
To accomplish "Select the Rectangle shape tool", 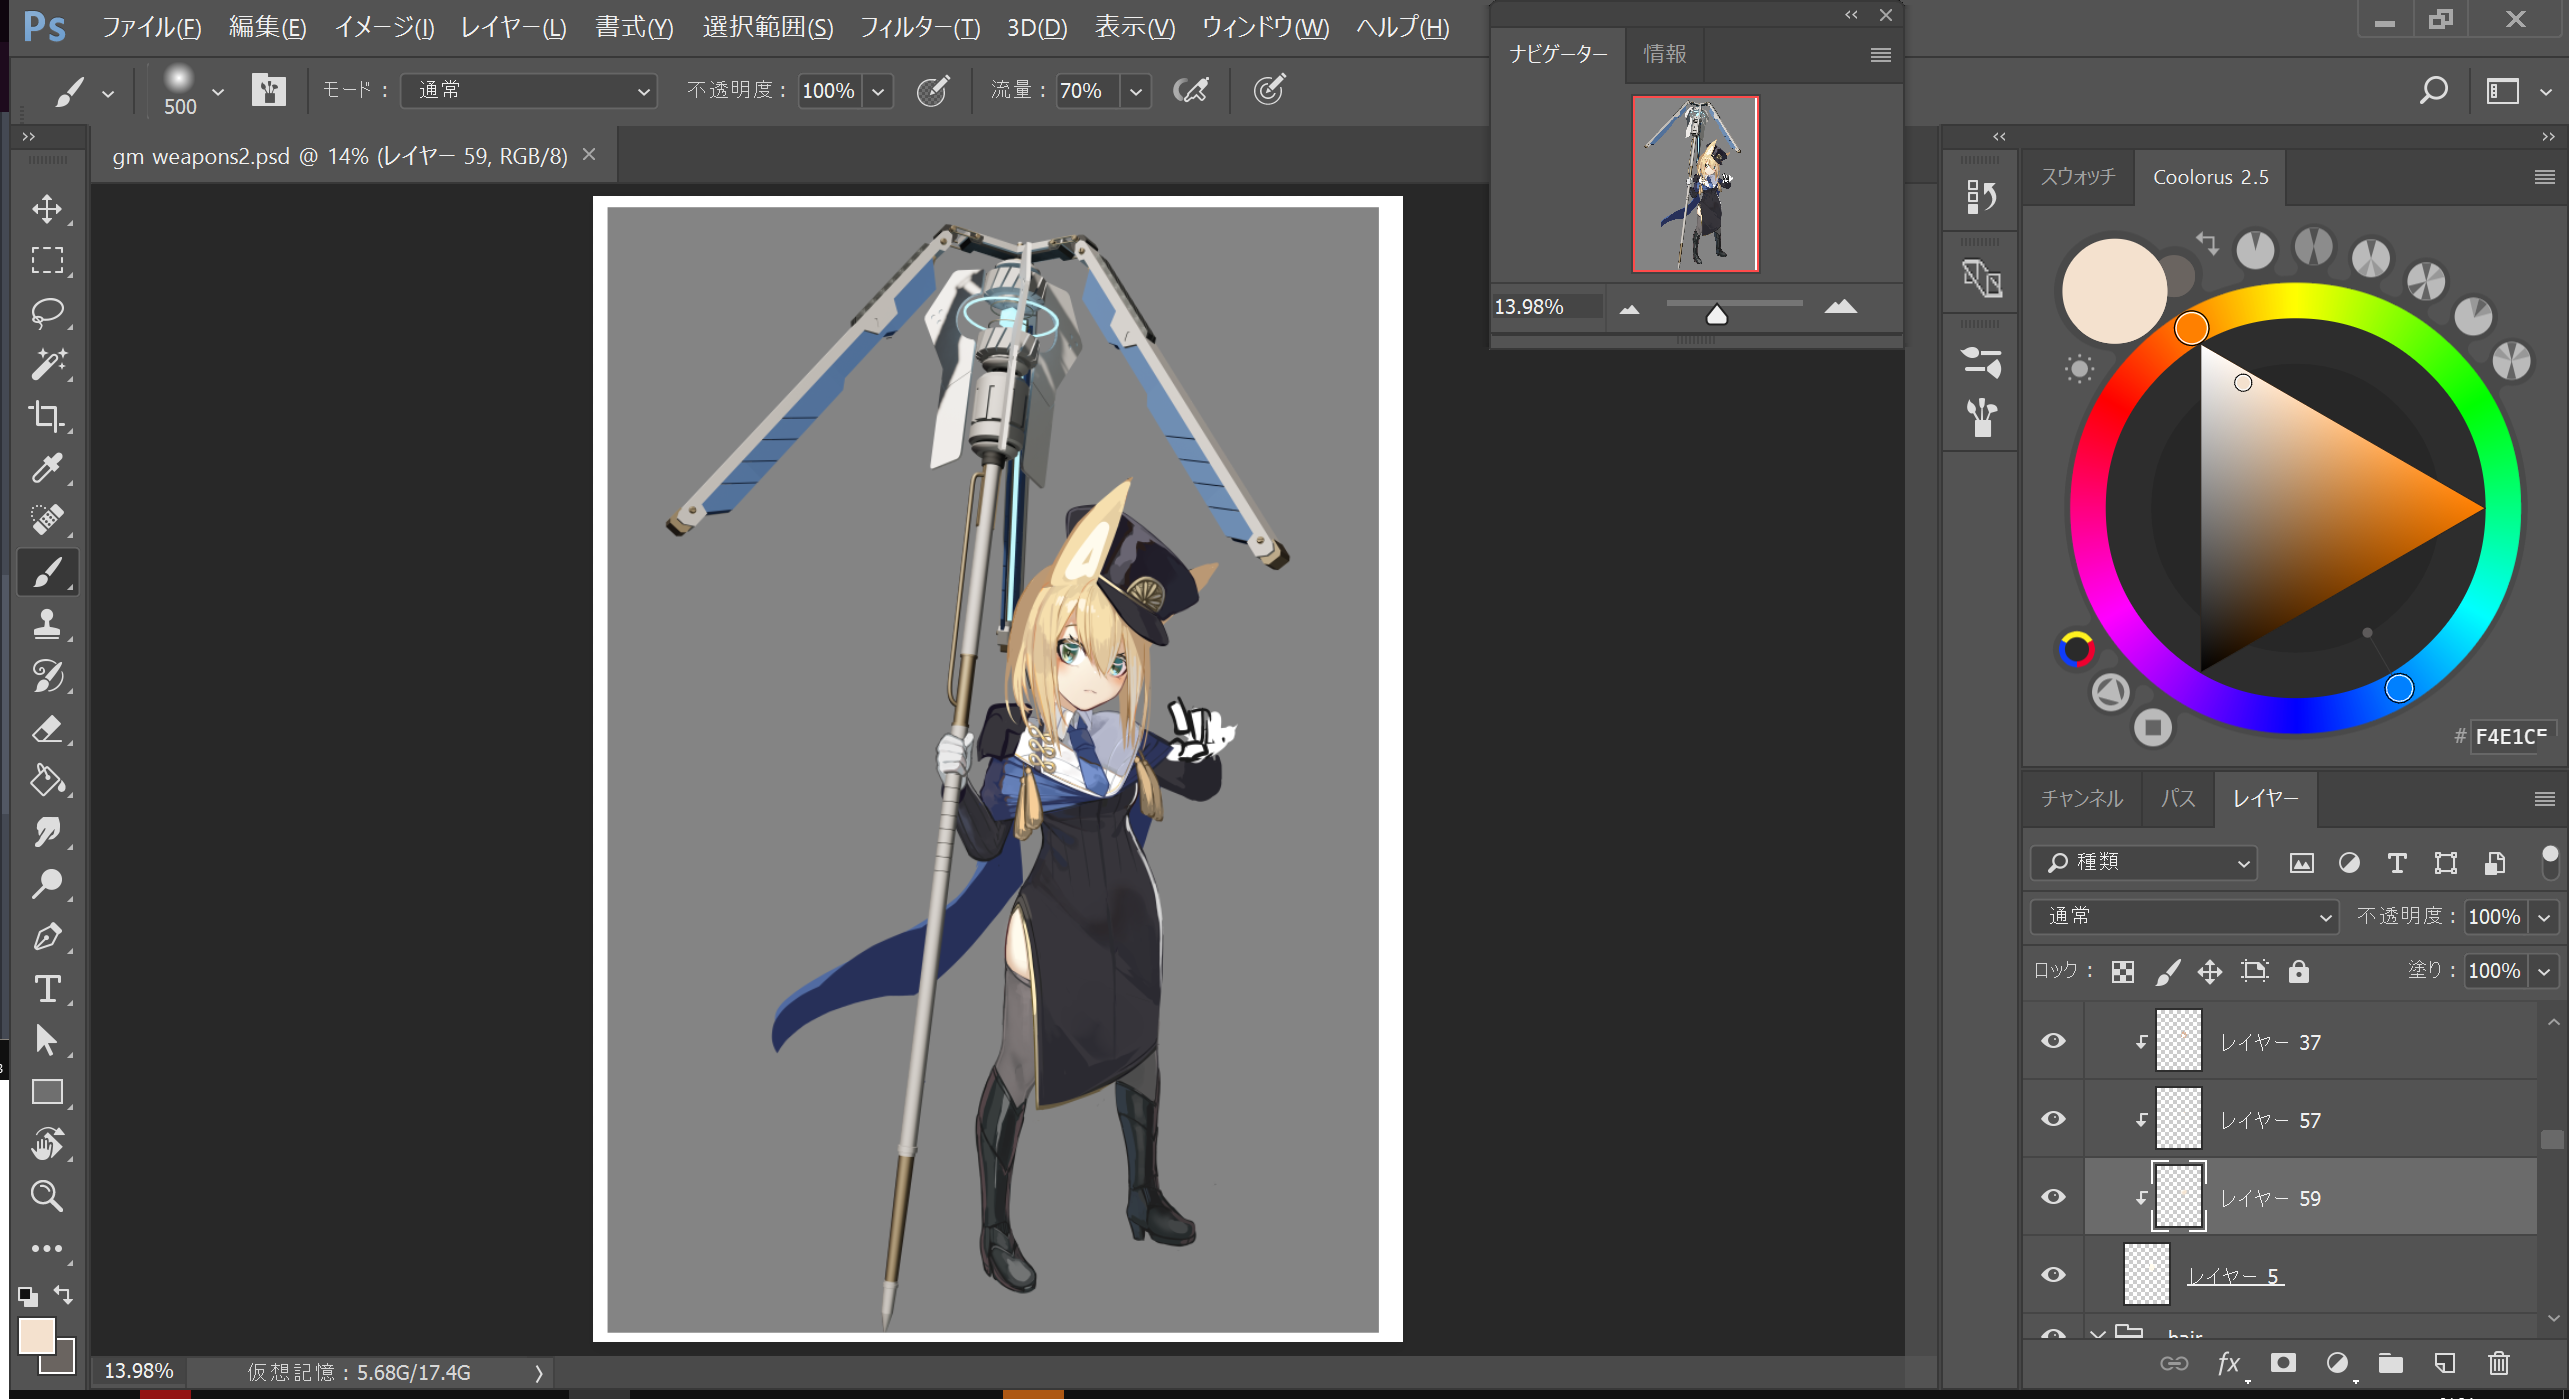I will click(47, 1092).
